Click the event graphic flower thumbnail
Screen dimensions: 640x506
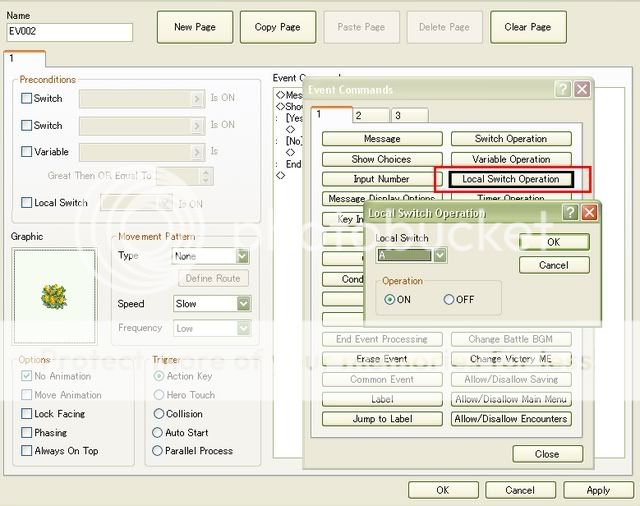(x=54, y=296)
